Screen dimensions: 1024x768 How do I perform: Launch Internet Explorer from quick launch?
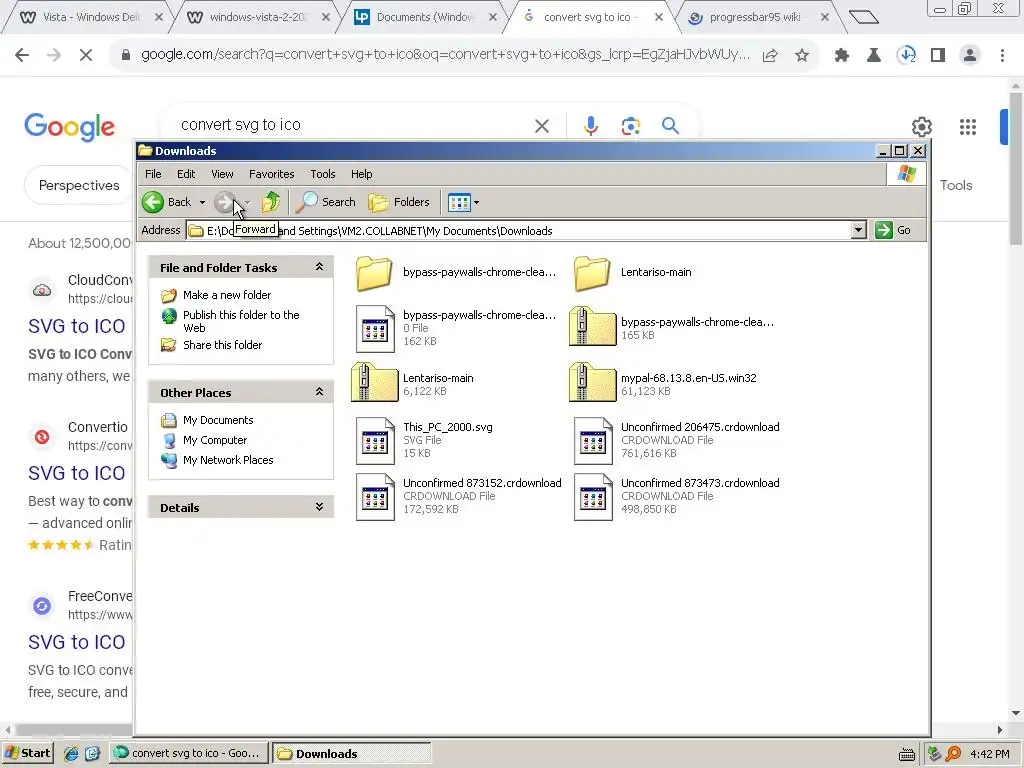click(x=71, y=753)
